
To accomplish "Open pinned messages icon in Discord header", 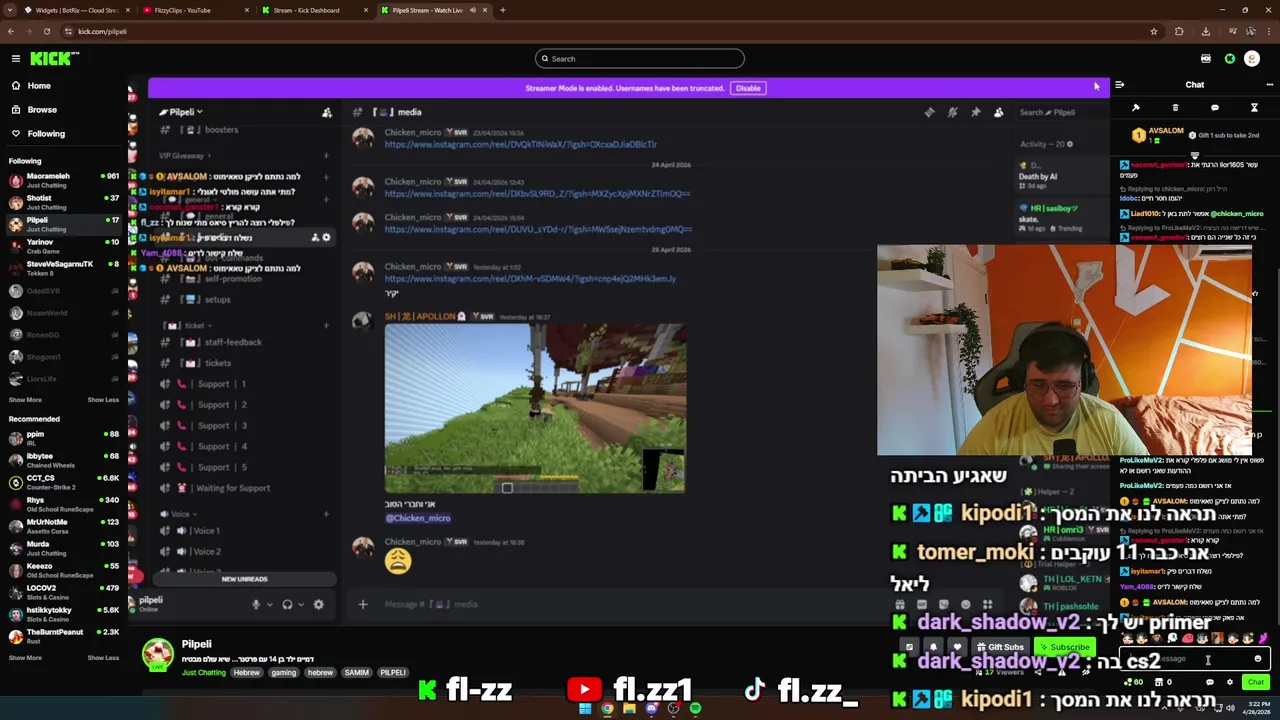I will (975, 113).
